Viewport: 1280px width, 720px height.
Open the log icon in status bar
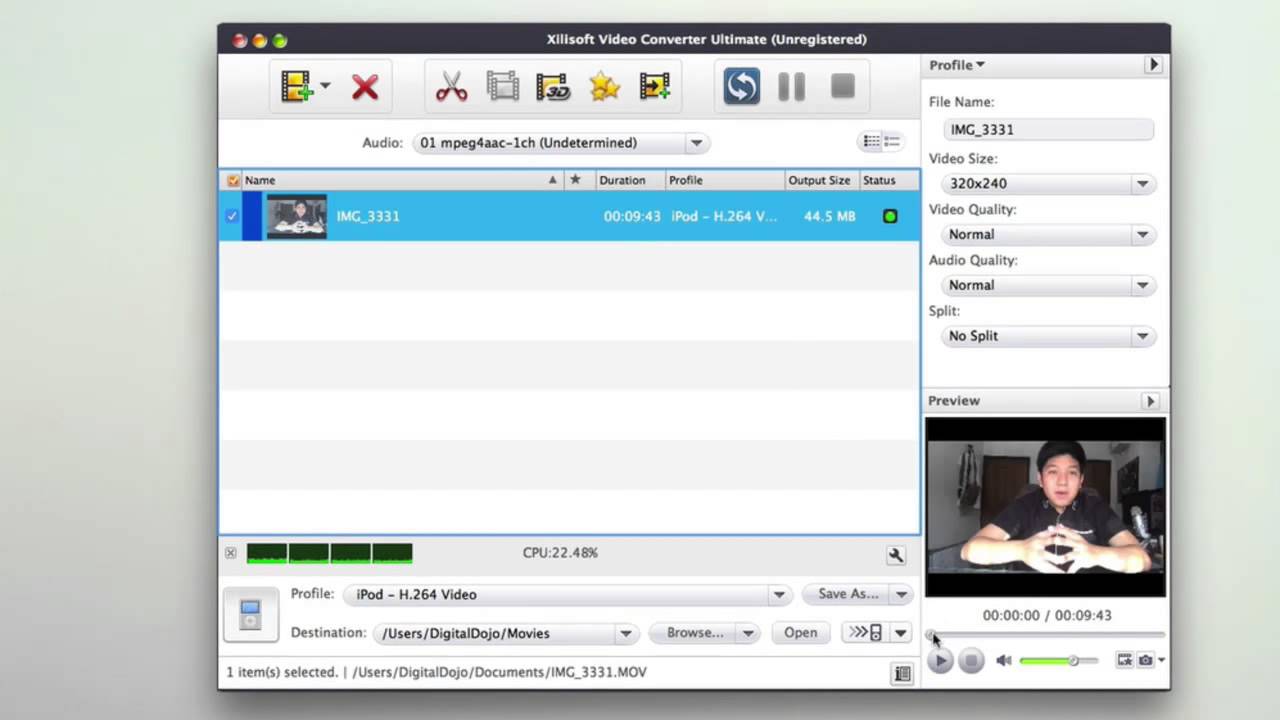coord(902,674)
